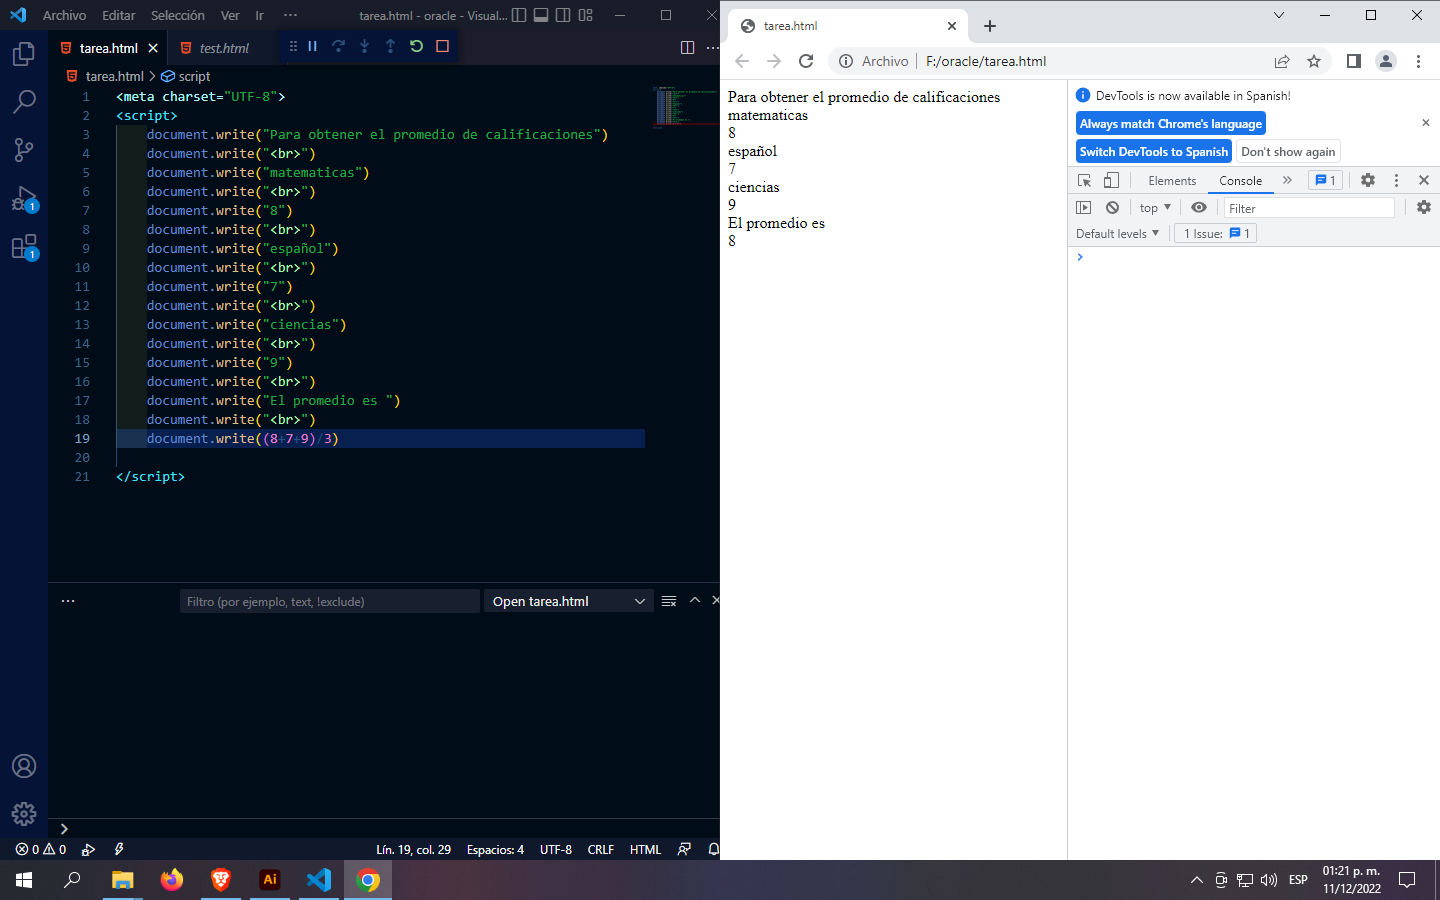This screenshot has width=1440, height=900.
Task: Toggle inspect element picker in DevTools
Action: (1085, 180)
